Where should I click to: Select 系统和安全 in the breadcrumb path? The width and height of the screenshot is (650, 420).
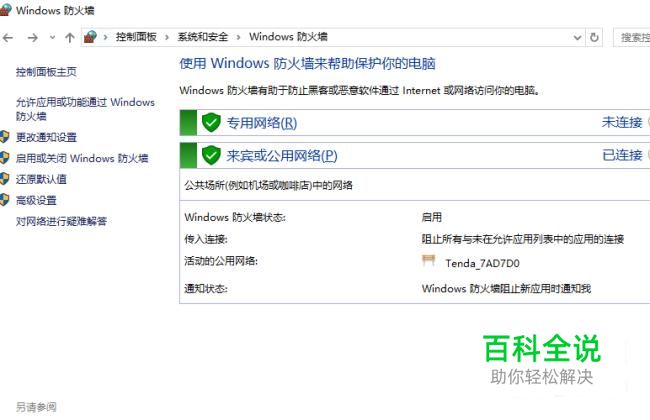203,37
